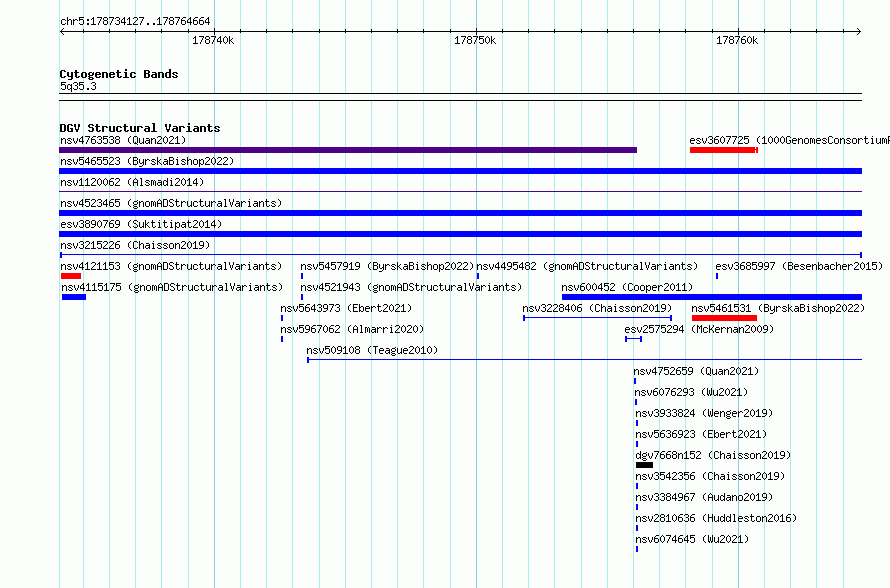Click the 178760k ruler mark
Screen dimensions: 890x588
[737, 40]
